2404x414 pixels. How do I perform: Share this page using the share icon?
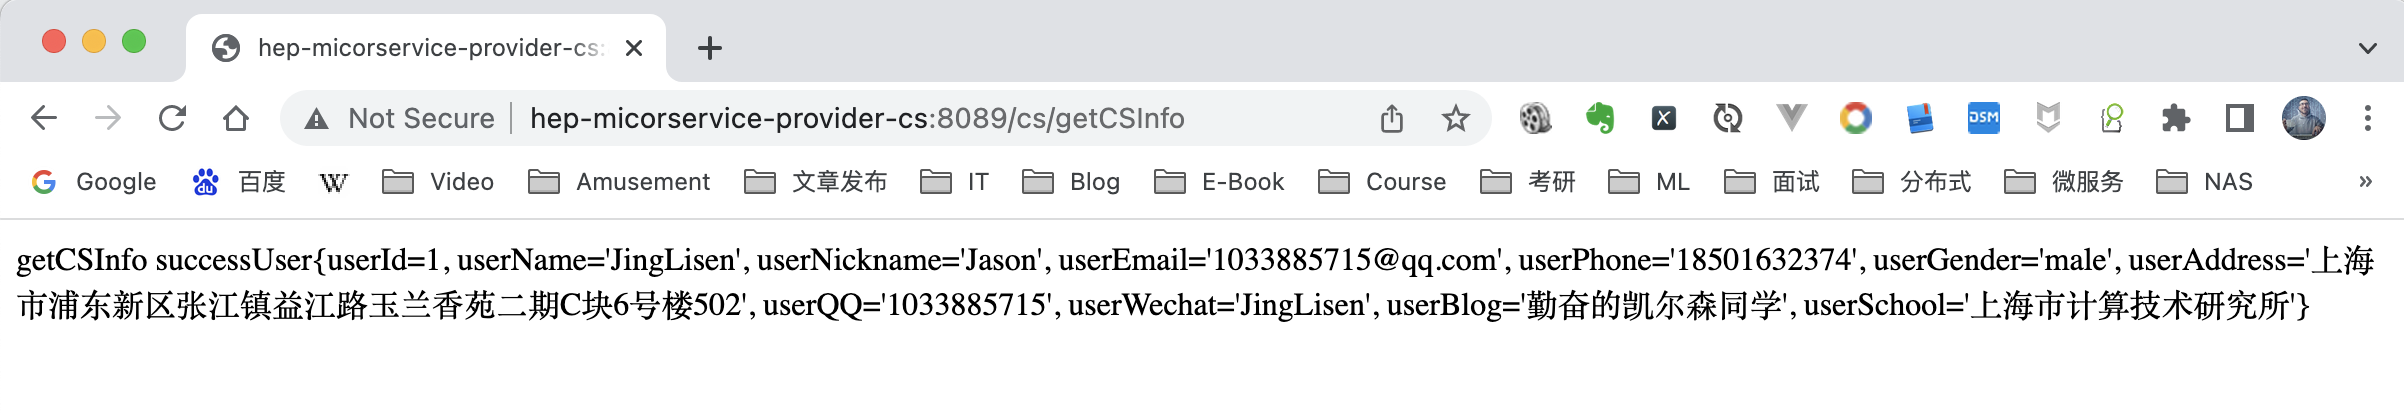(1391, 119)
